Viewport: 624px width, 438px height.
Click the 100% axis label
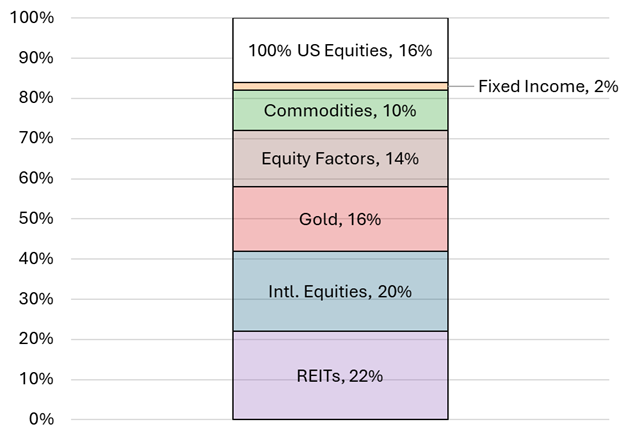[x=34, y=19]
